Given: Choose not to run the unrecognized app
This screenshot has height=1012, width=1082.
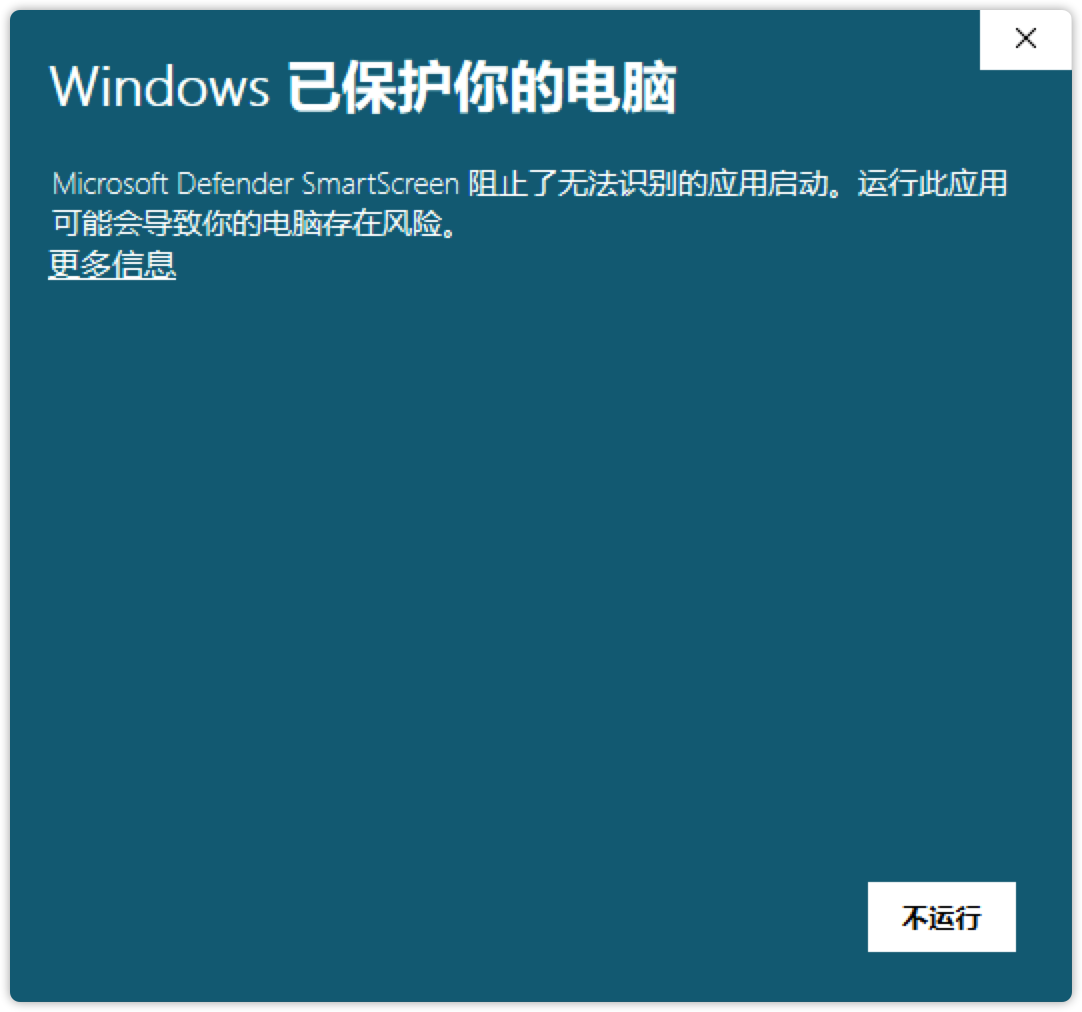Looking at the screenshot, I should tap(941, 917).
